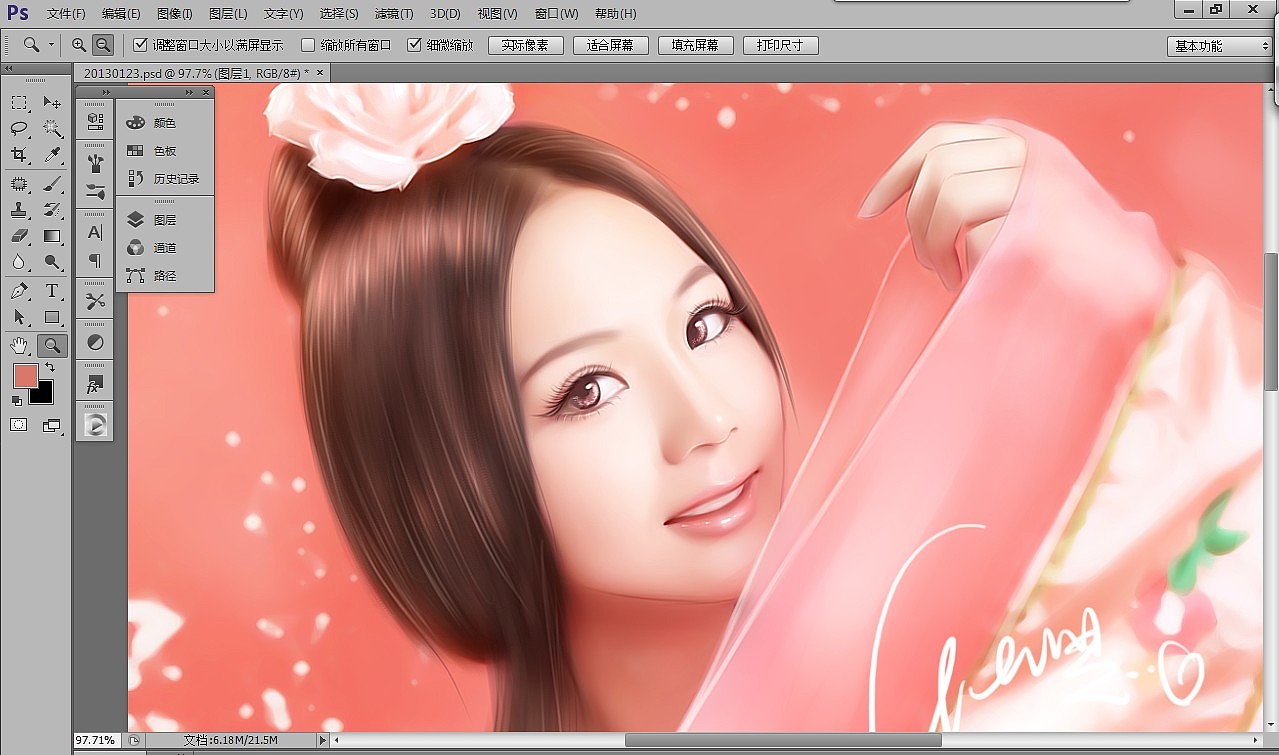The image size is (1279, 755).
Task: Expand the 颜色 panel group arrows
Action: (x=189, y=92)
